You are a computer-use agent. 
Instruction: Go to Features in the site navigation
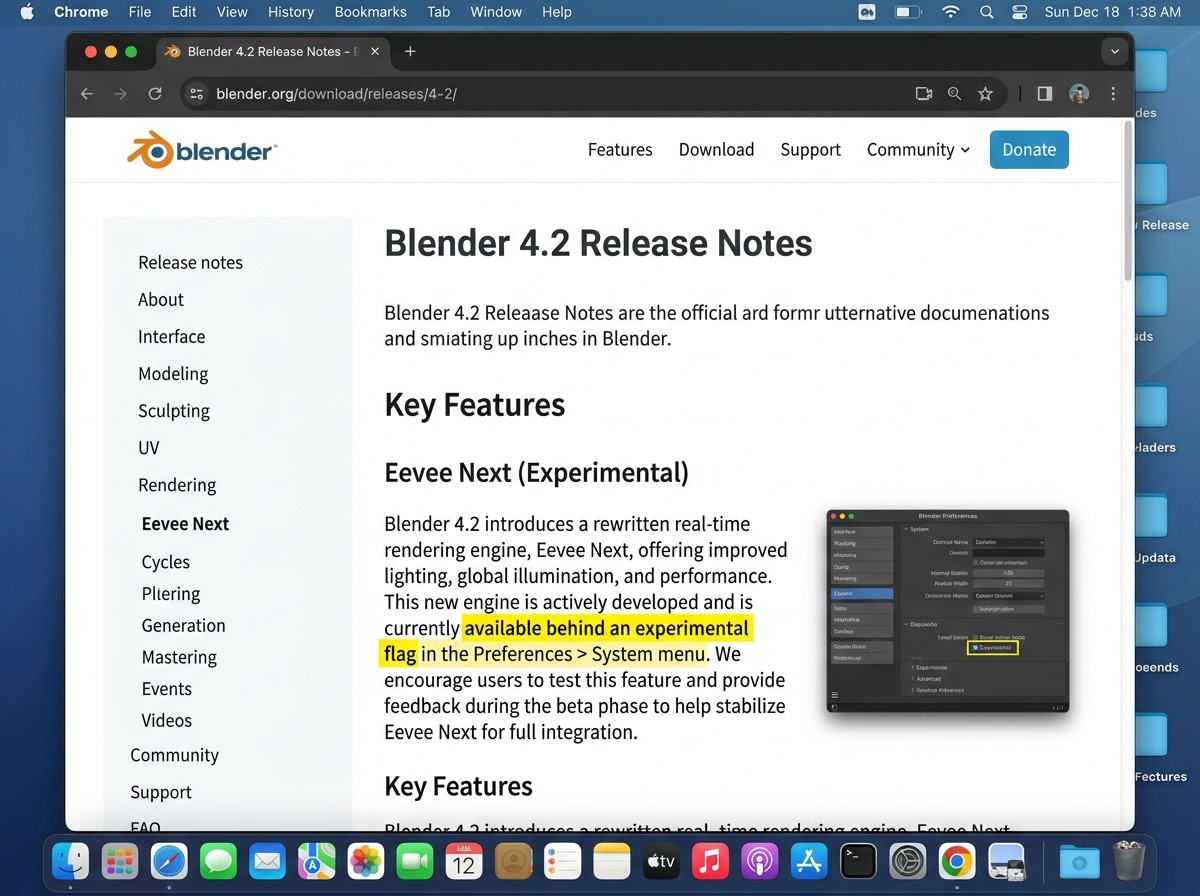point(620,150)
